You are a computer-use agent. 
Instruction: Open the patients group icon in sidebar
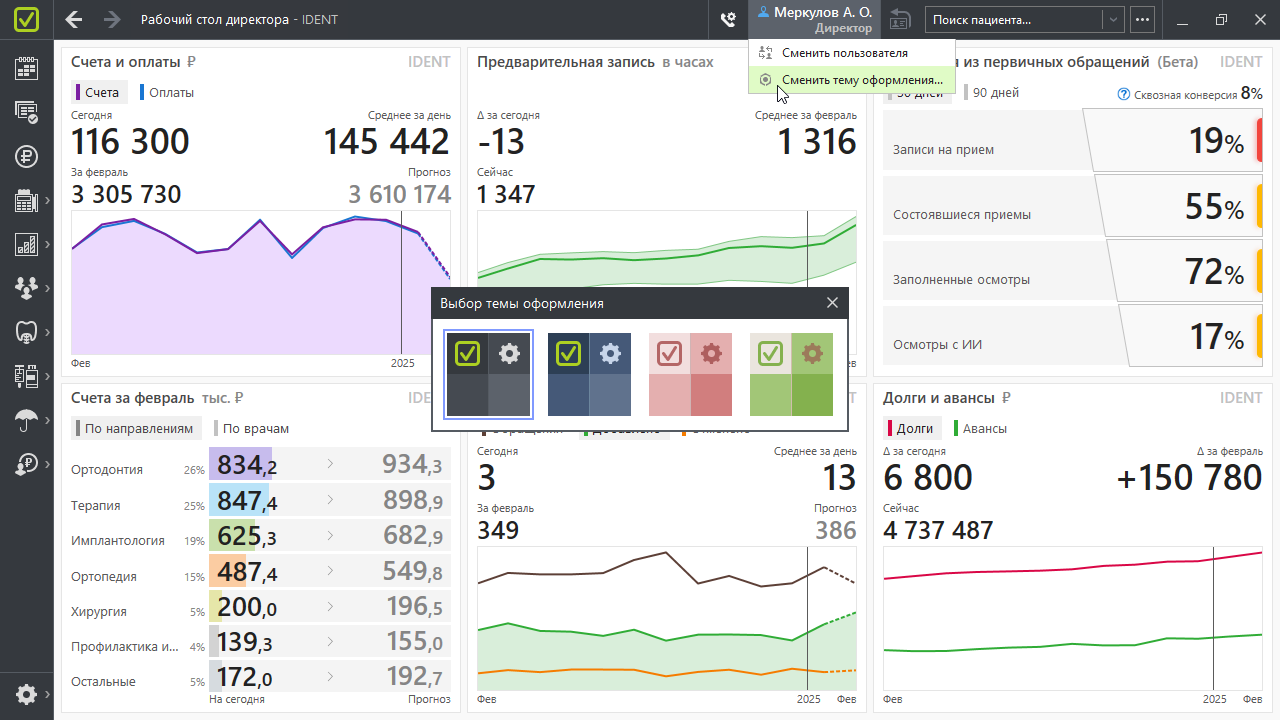[x=26, y=288]
